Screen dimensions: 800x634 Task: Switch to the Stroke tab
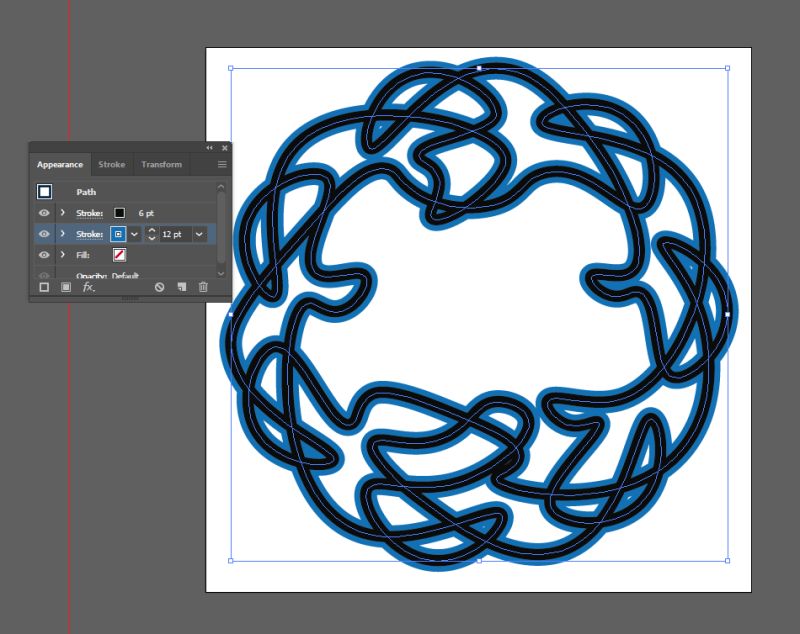tap(112, 165)
